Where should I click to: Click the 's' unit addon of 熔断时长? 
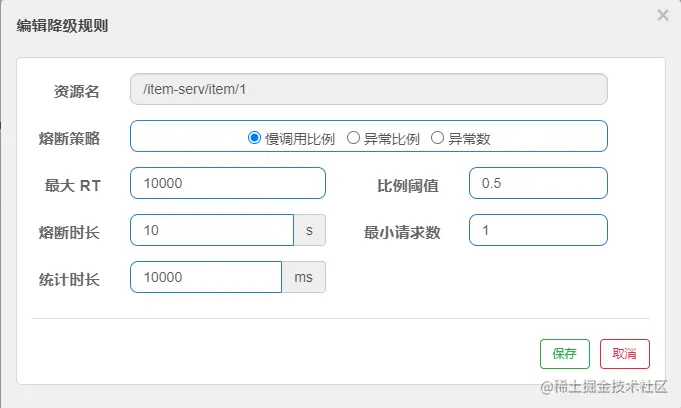click(310, 230)
